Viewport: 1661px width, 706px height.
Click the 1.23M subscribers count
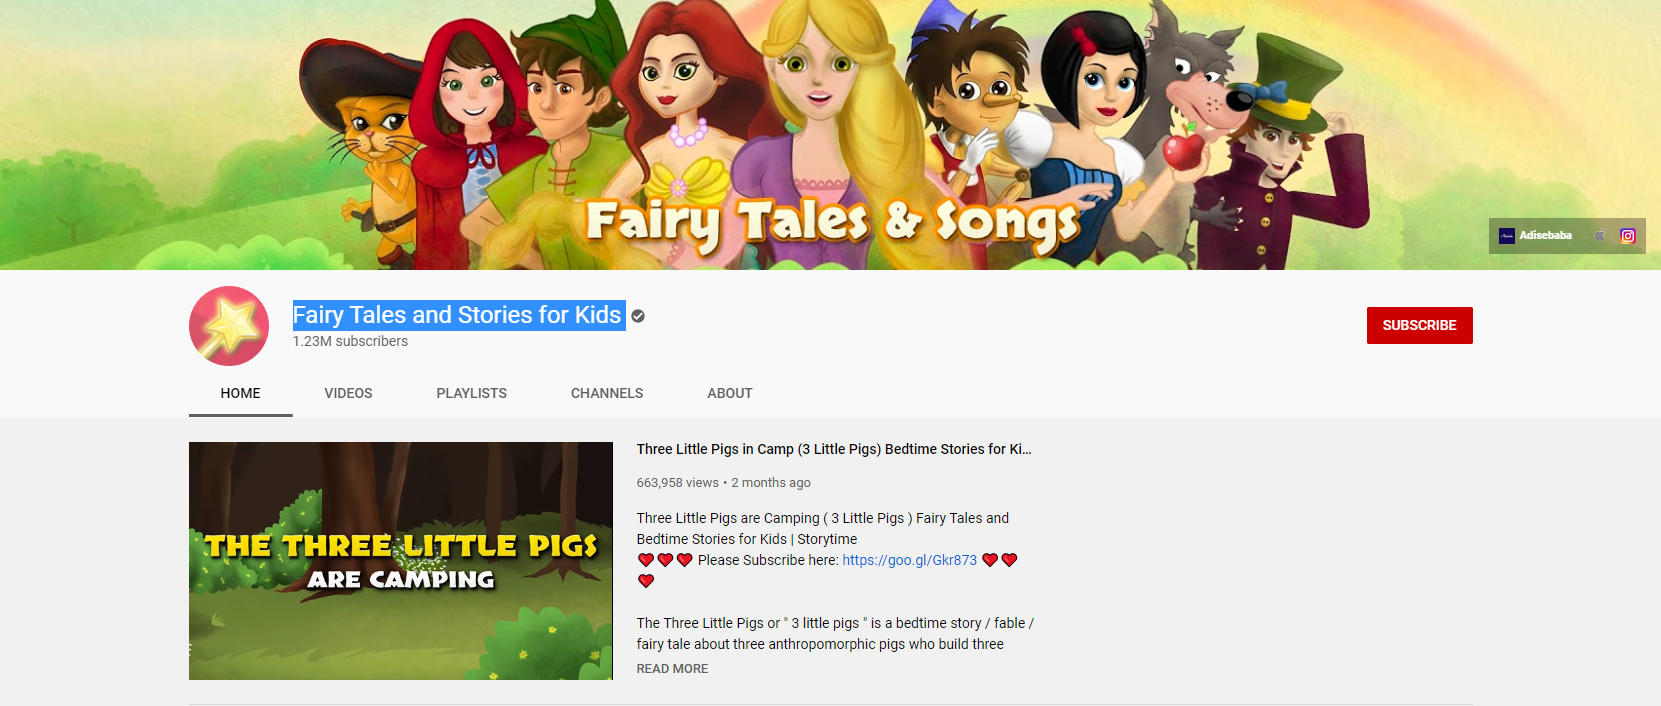click(x=350, y=341)
